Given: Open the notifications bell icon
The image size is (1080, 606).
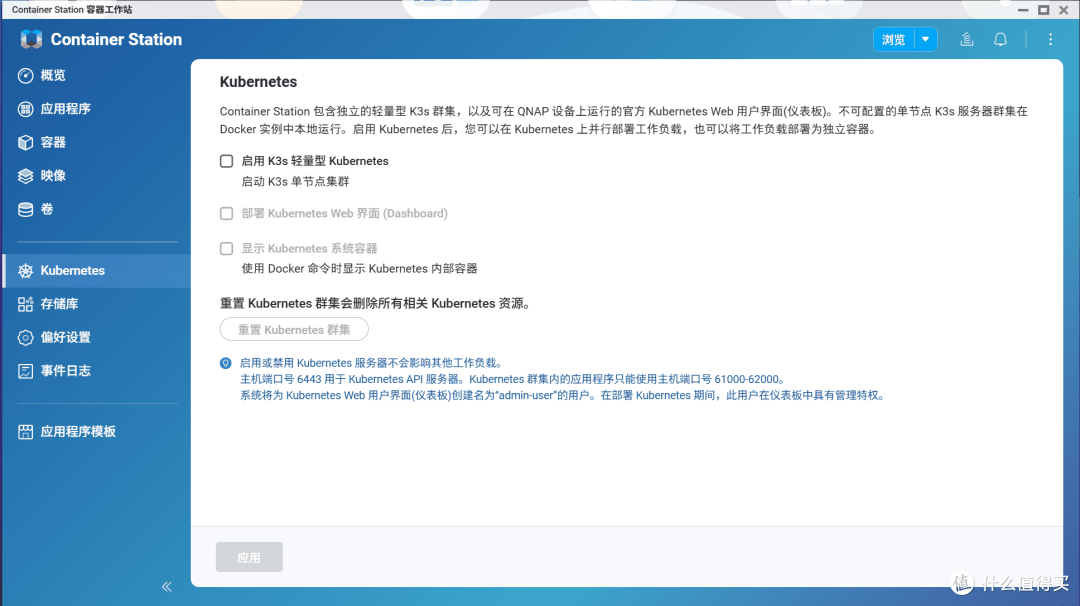Looking at the screenshot, I should [x=1000, y=39].
